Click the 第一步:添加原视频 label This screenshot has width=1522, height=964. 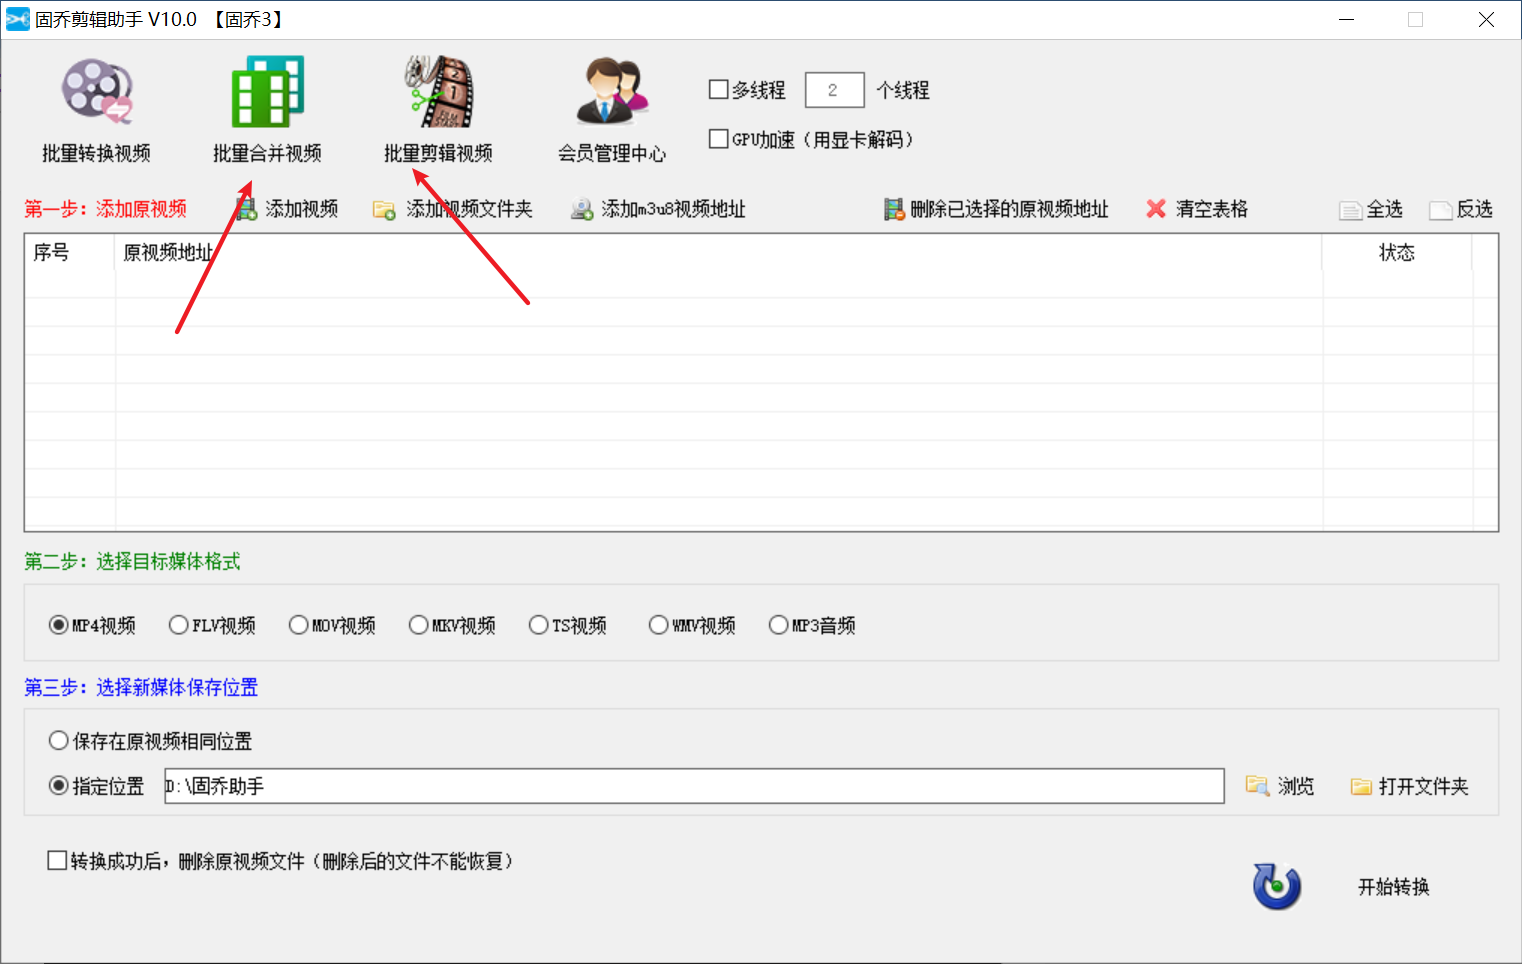[x=105, y=209]
